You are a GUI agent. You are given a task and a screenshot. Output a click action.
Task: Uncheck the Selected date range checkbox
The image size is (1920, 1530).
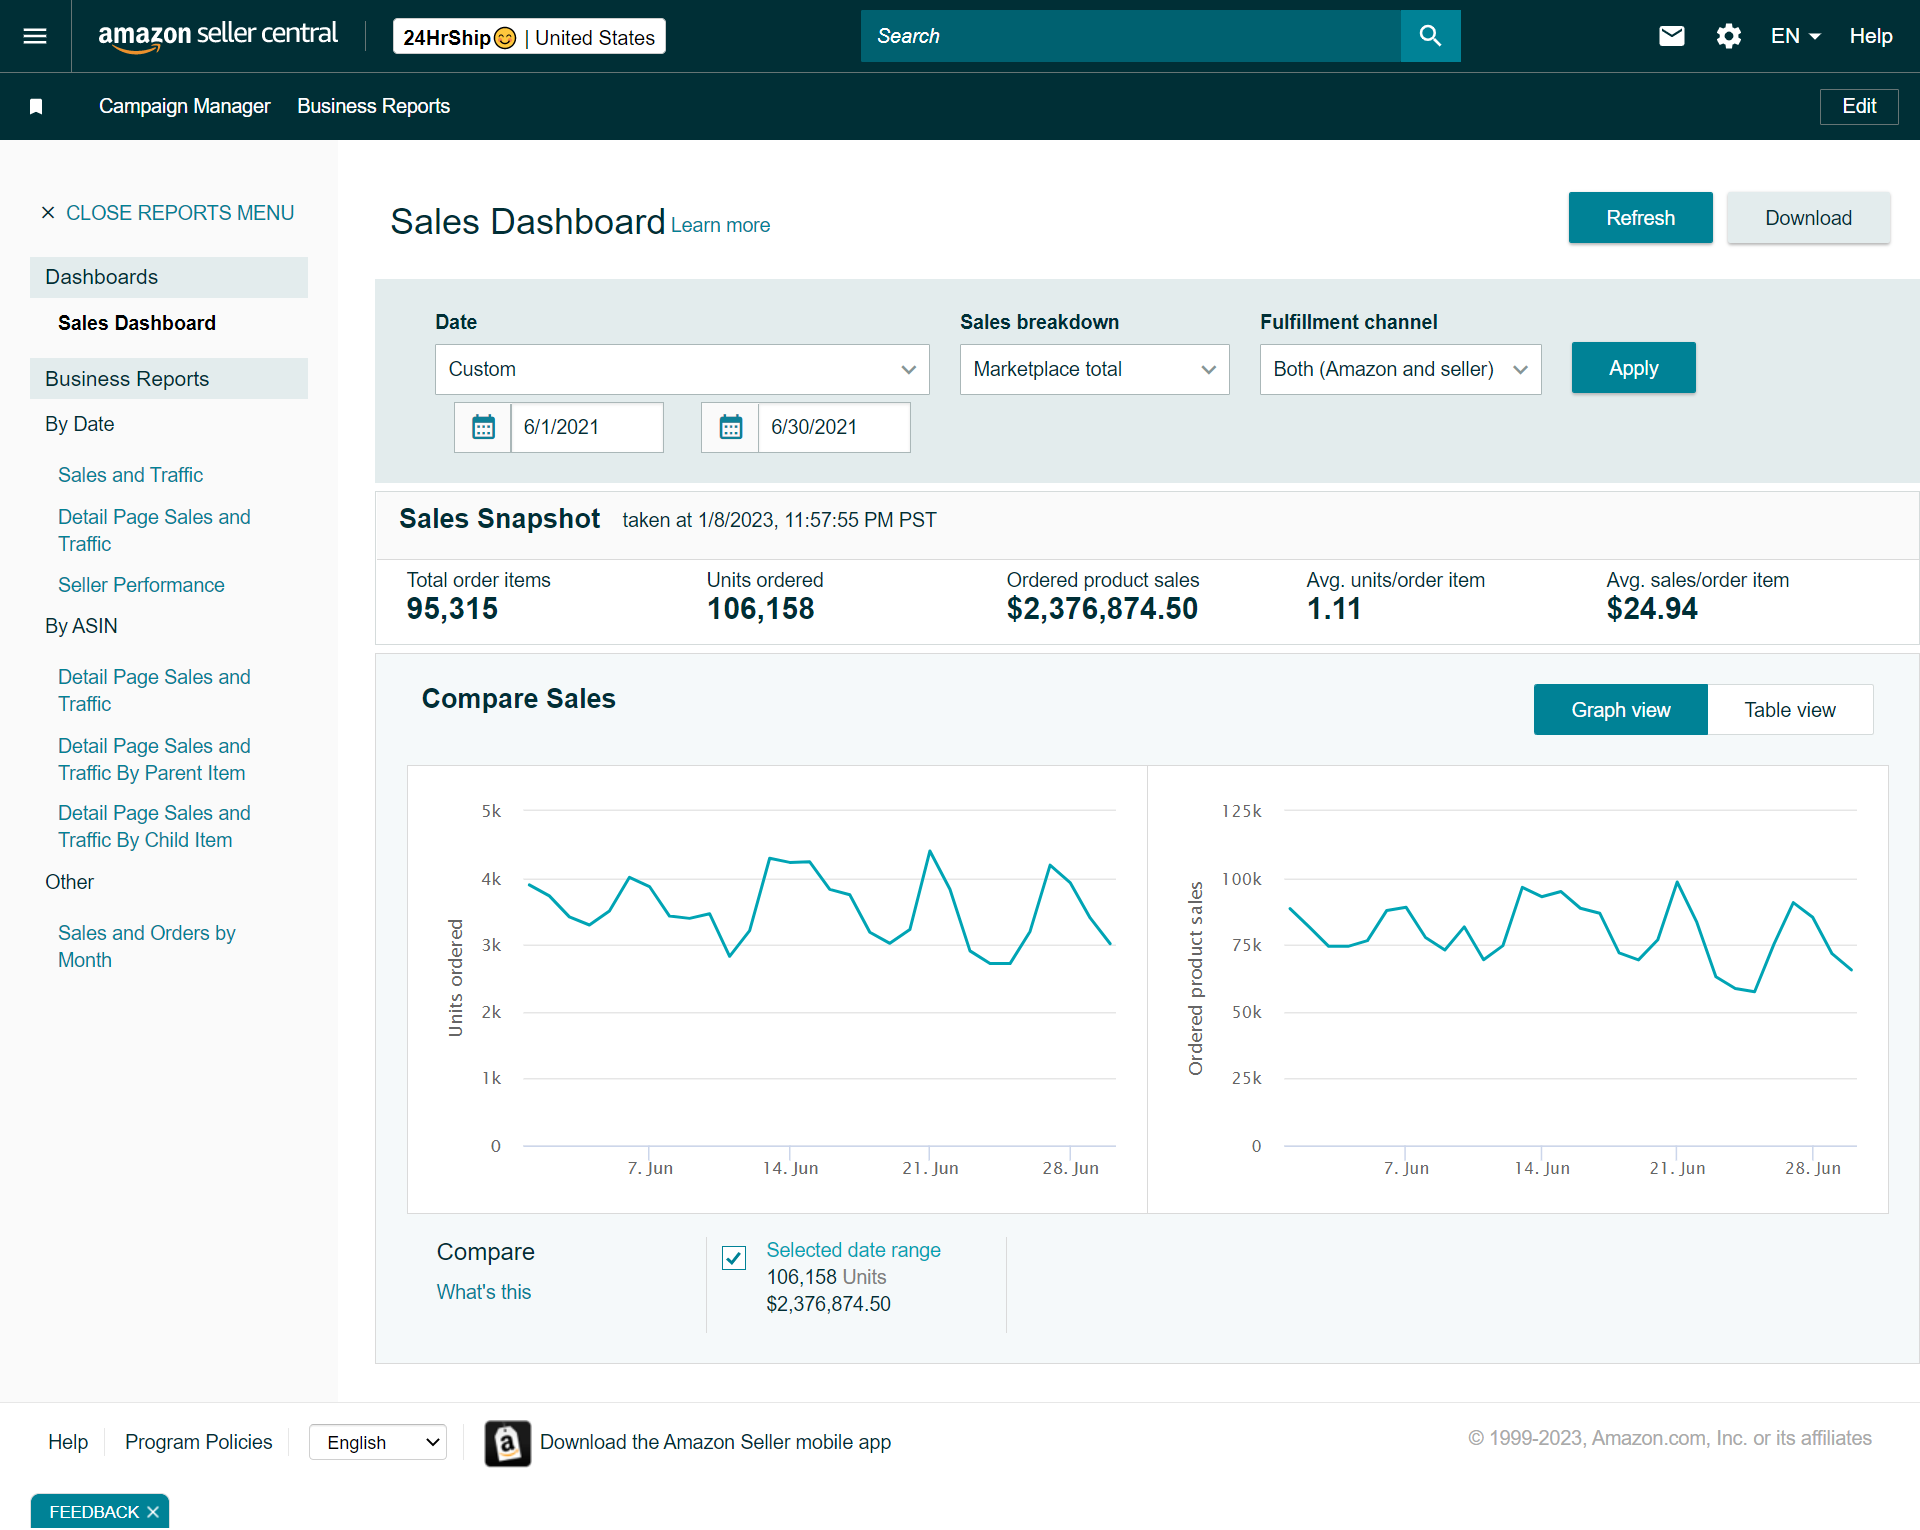734,1257
